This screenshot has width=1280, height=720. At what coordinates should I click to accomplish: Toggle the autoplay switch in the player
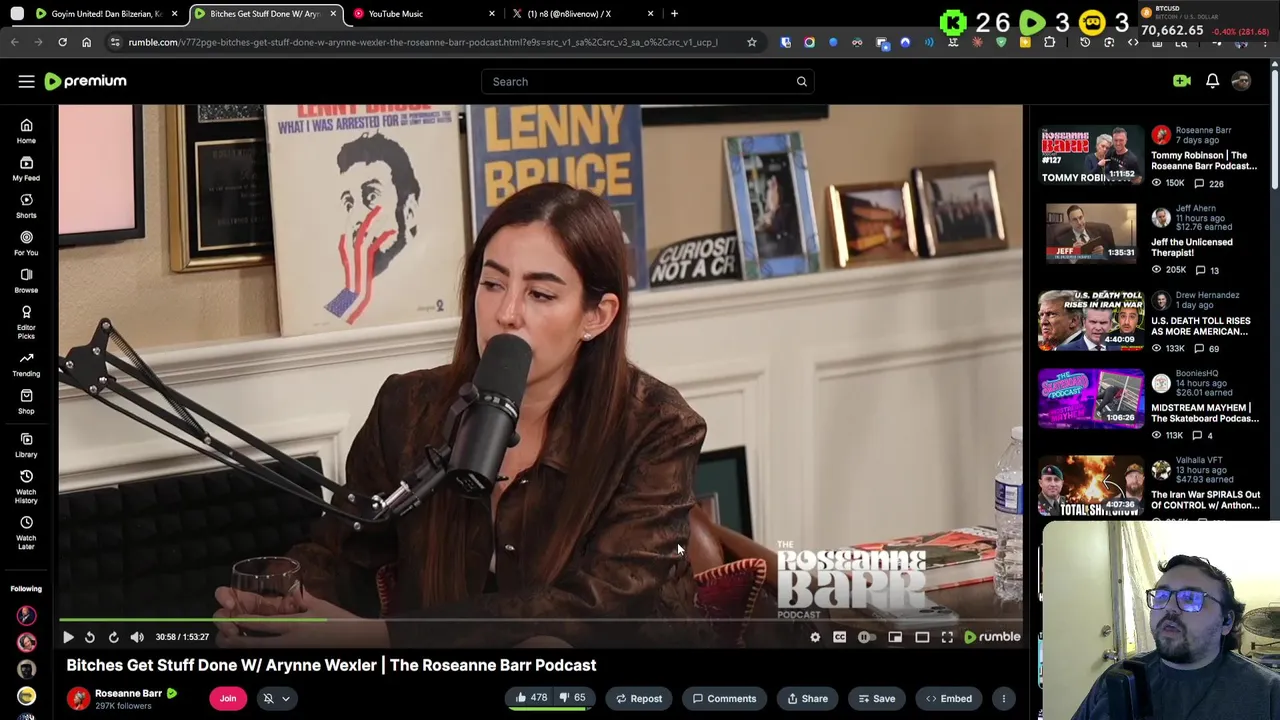point(866,637)
